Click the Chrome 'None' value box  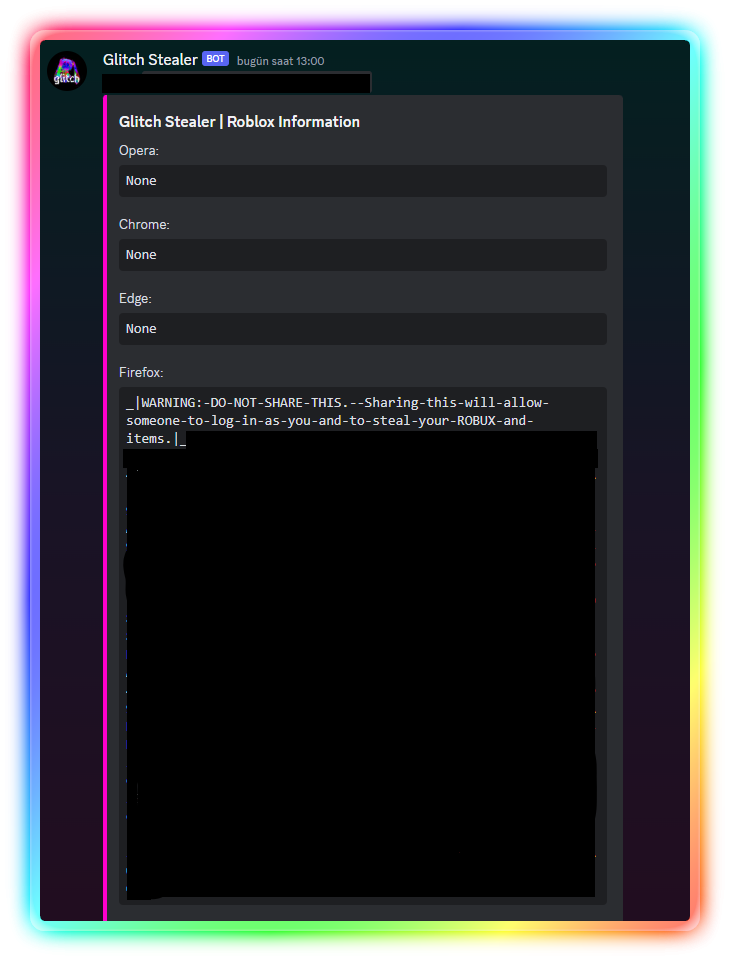pos(363,255)
